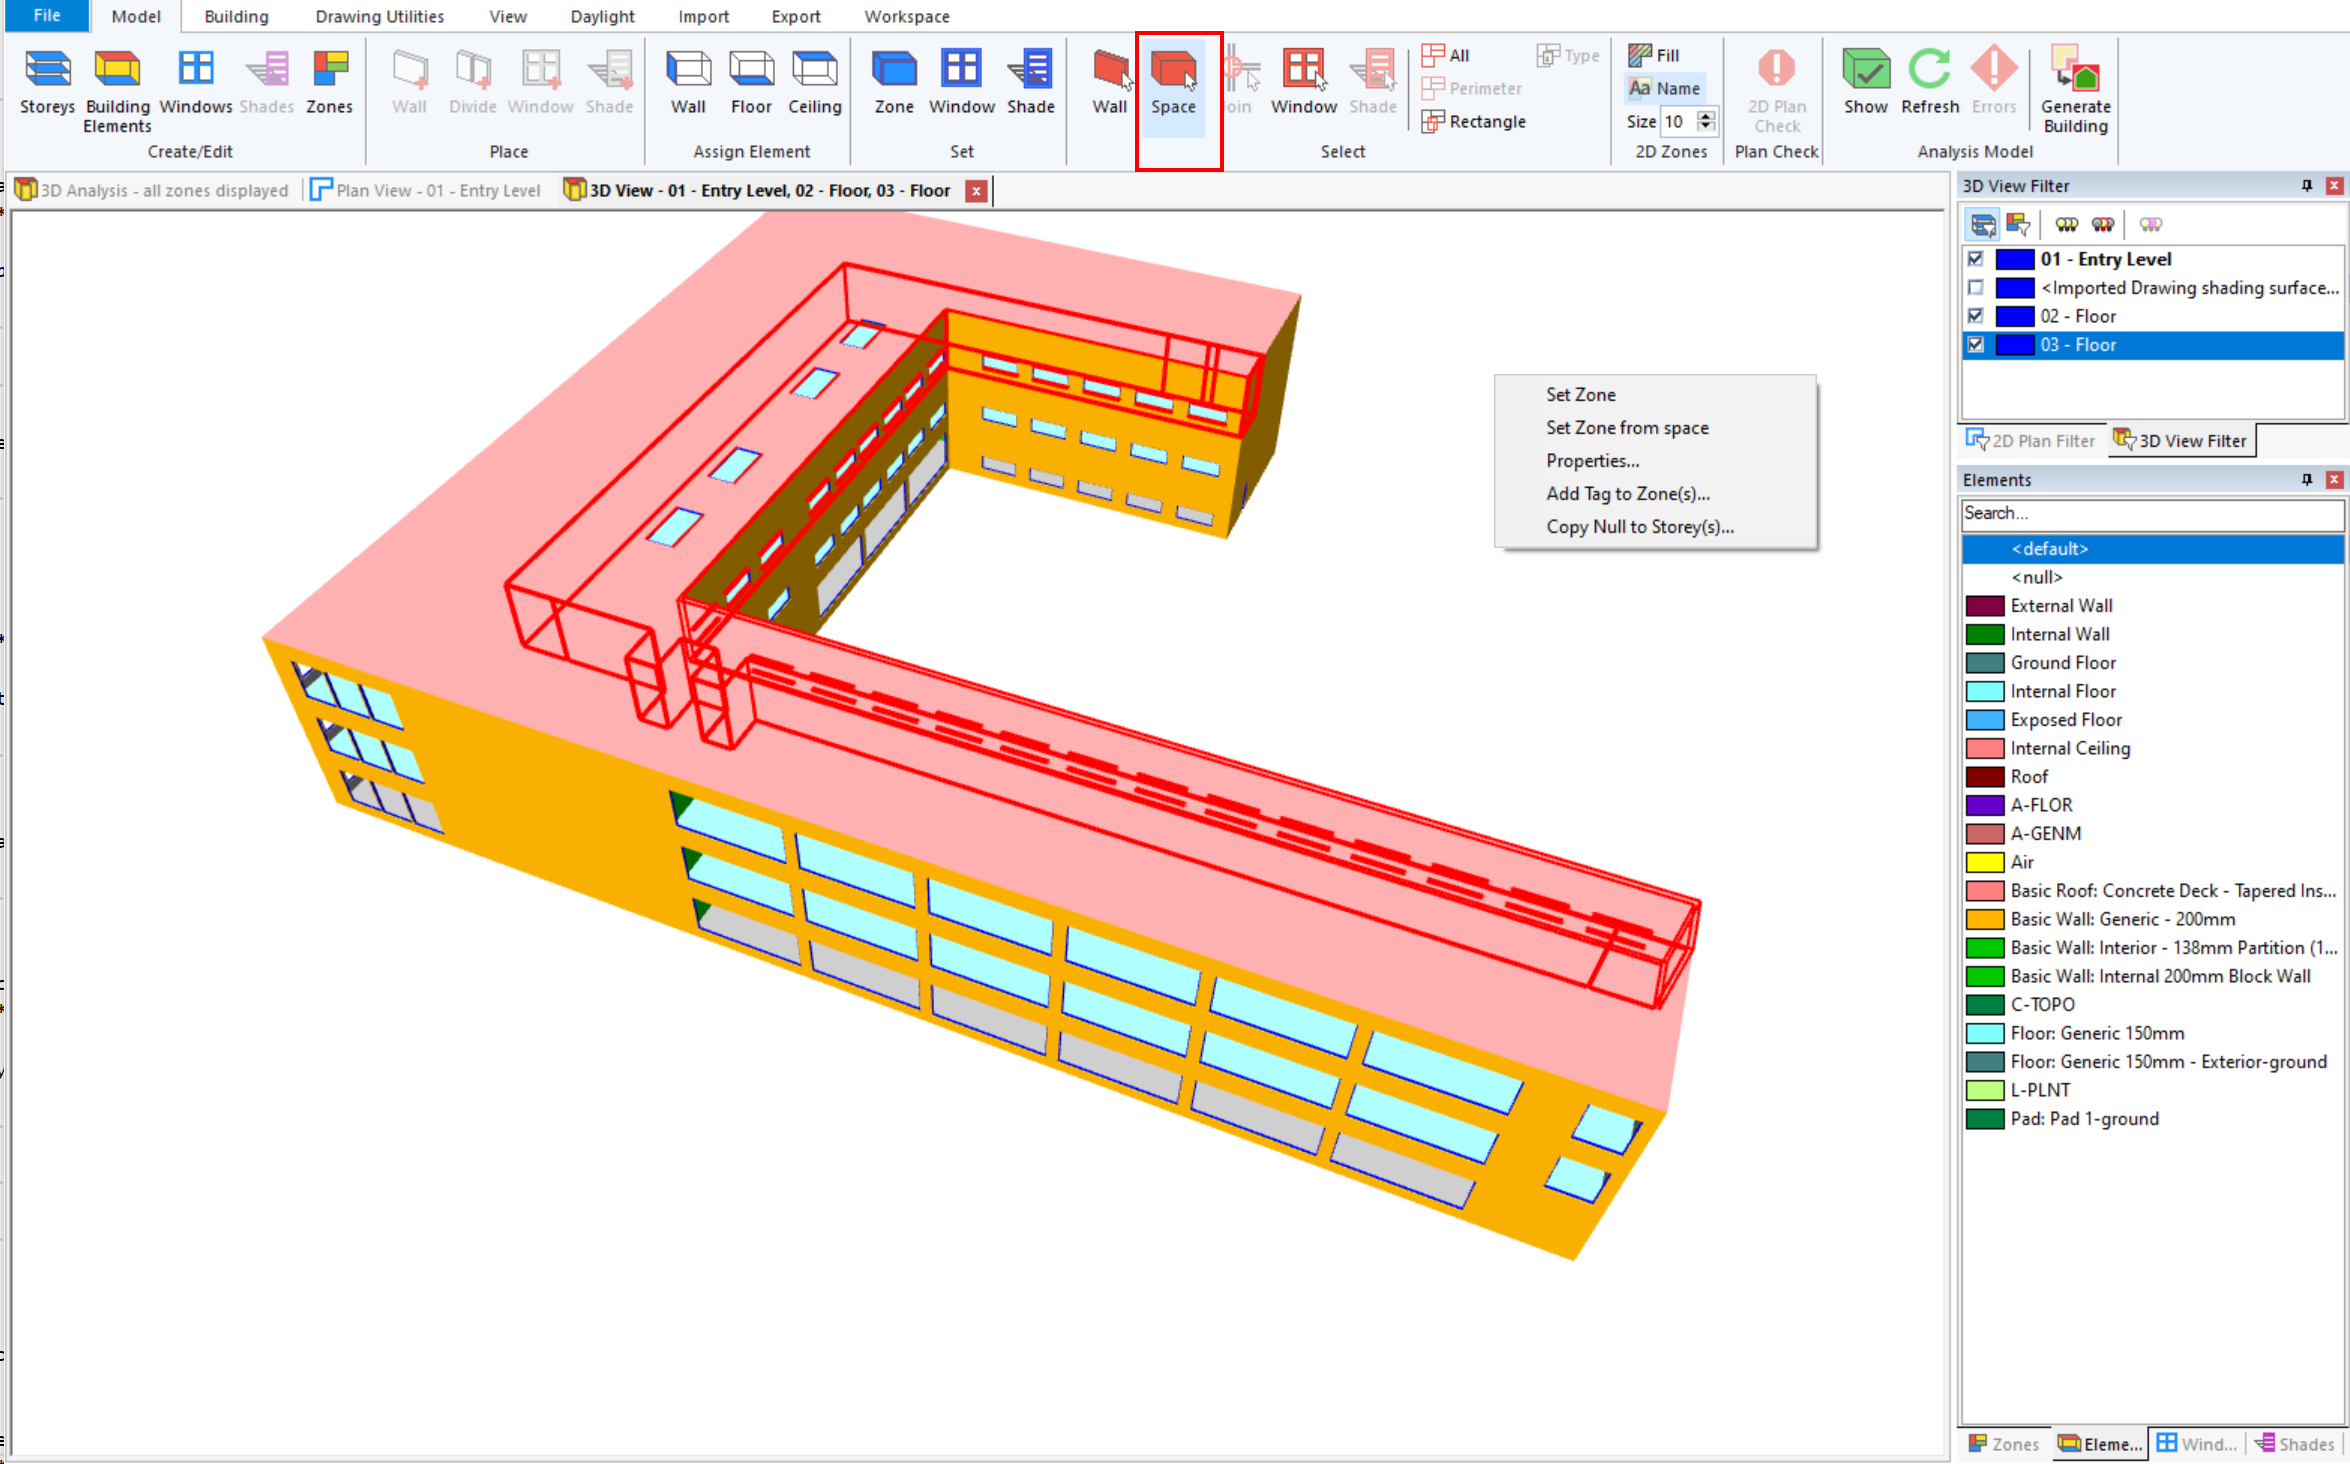Click the Zone tool in Set group
The width and height of the screenshot is (2350, 1464).
(x=893, y=78)
